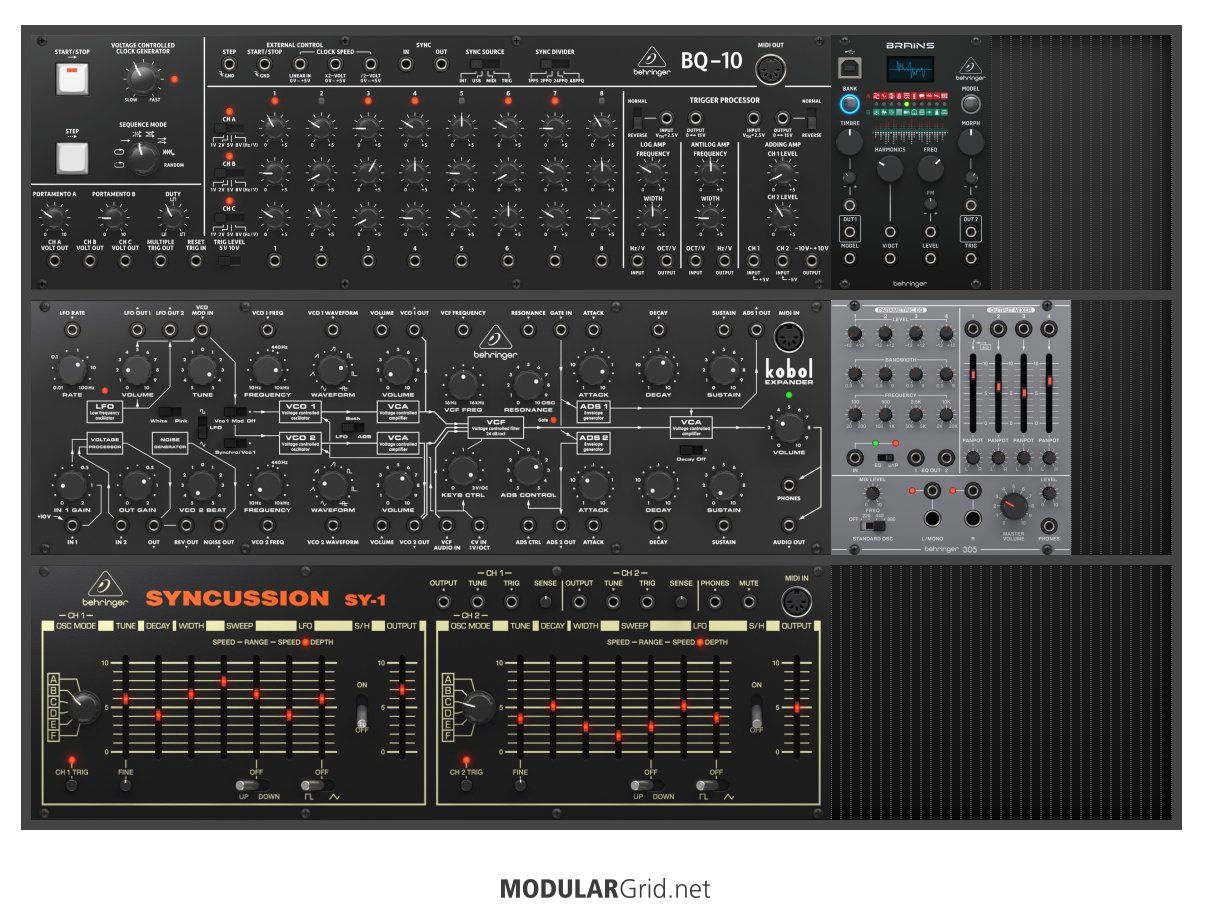The width and height of the screenshot is (1212, 910).
Task: Click the Brains MORPH knob
Action: tap(970, 141)
